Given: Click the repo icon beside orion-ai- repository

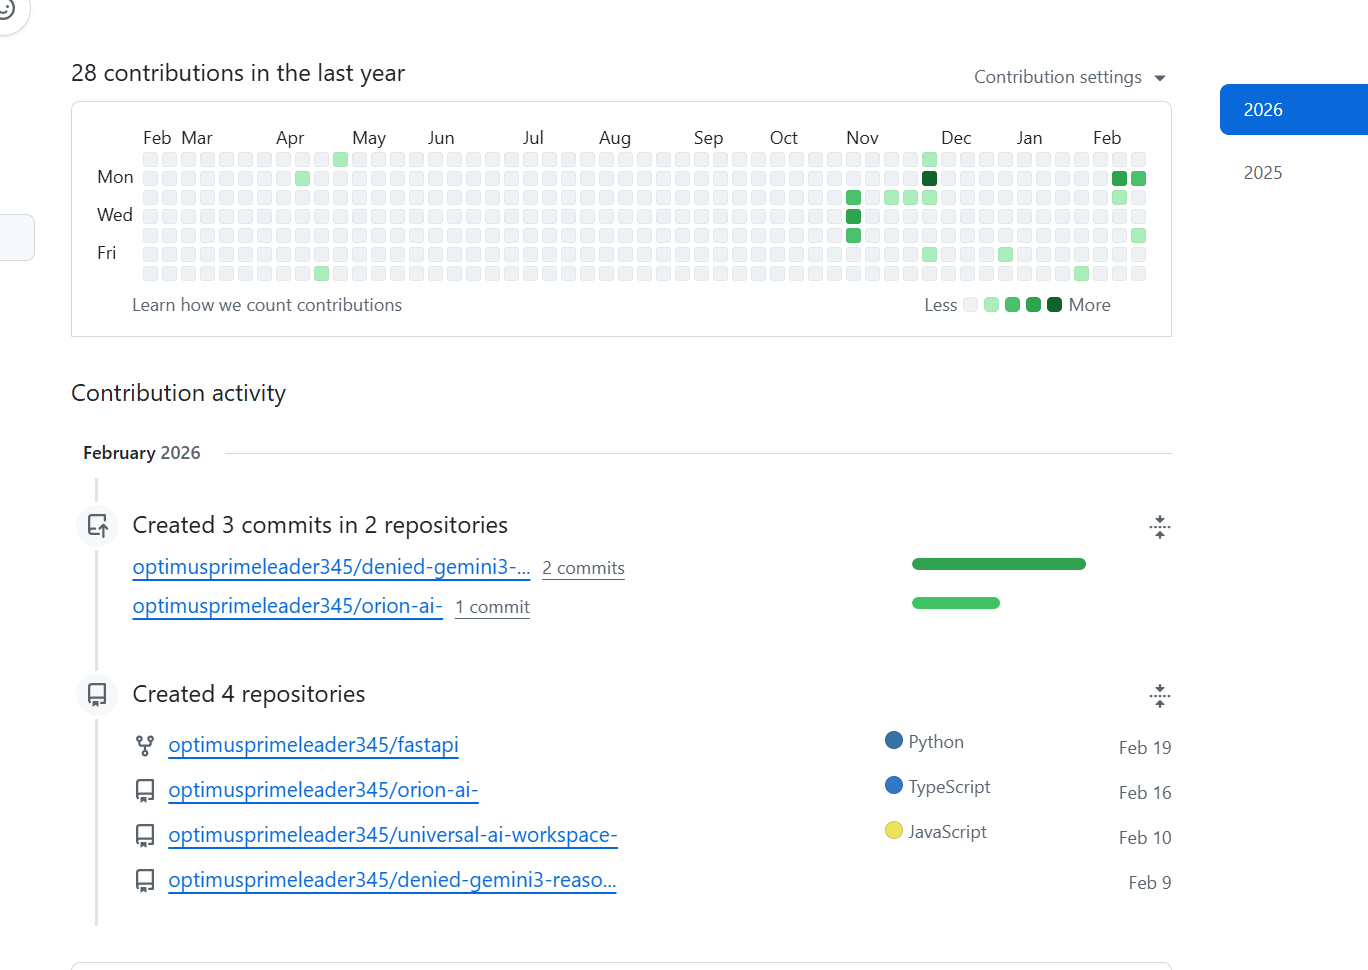Looking at the screenshot, I should point(146,790).
